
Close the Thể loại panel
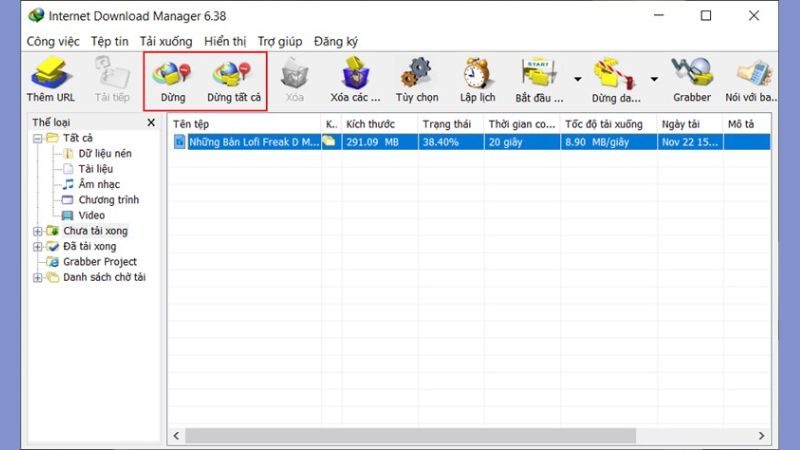coord(151,122)
